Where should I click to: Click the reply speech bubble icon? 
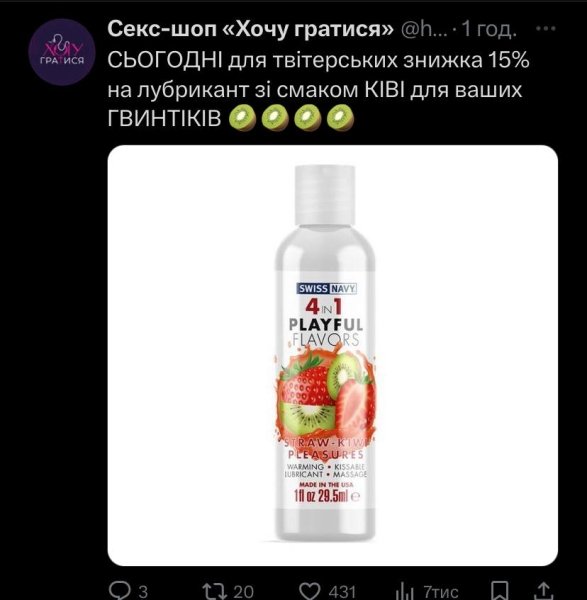click(118, 591)
